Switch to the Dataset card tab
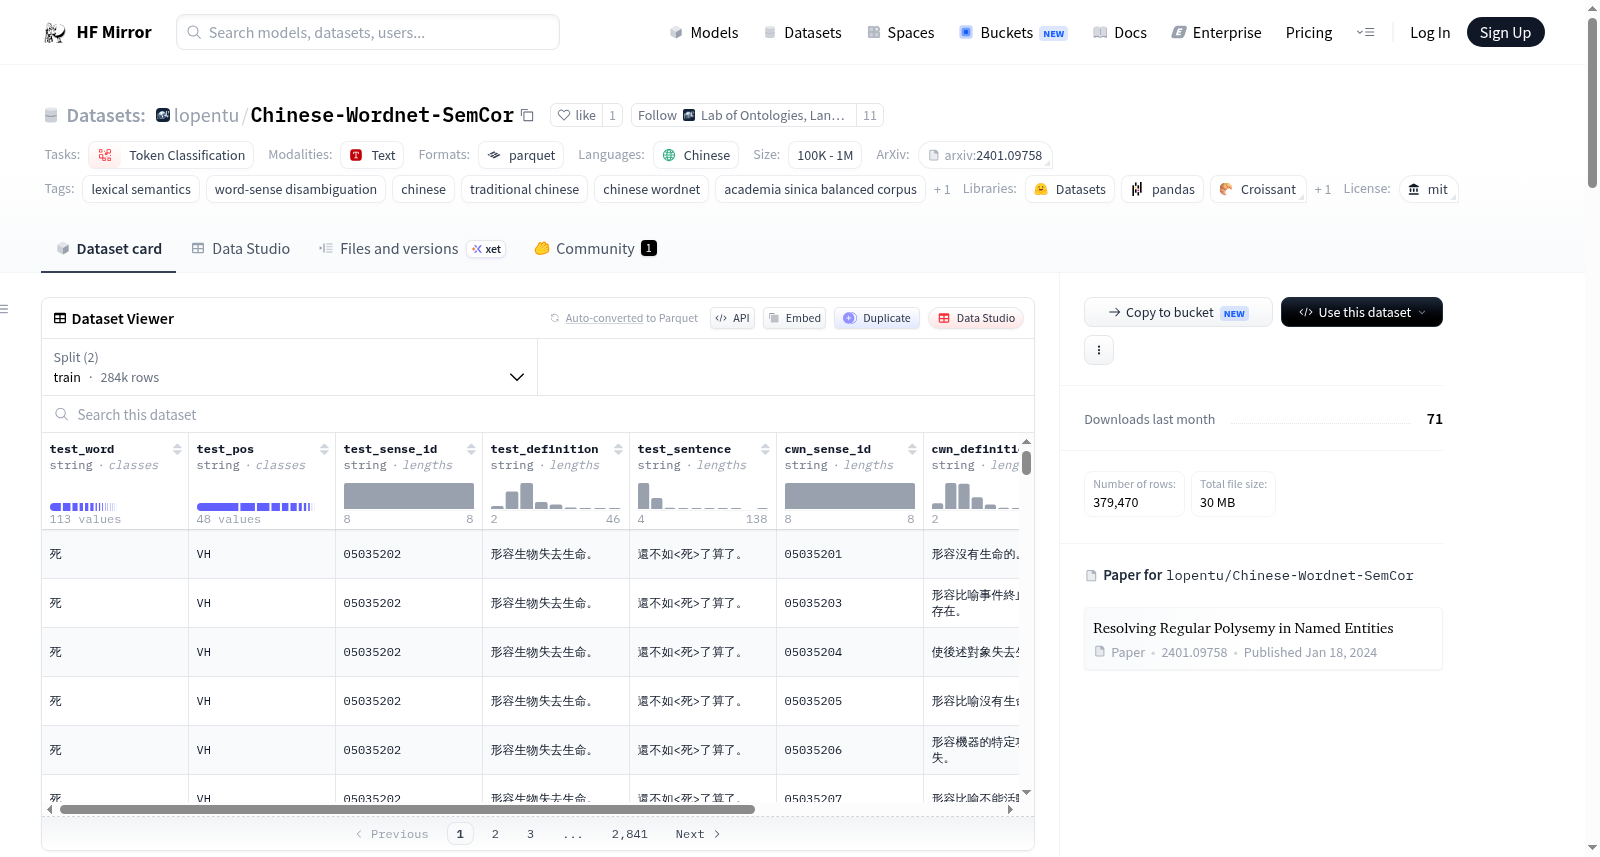 coord(108,249)
